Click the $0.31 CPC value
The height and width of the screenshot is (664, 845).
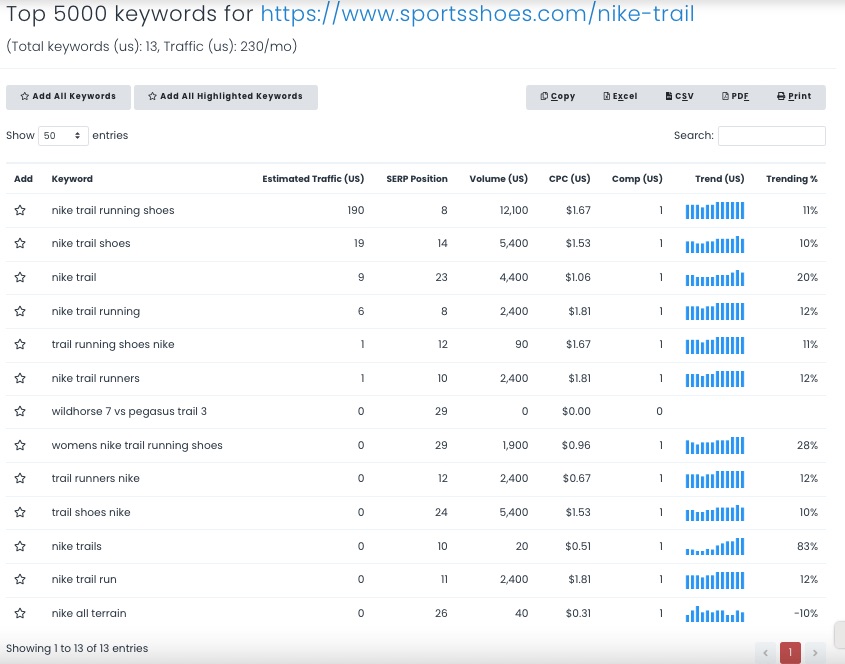click(578, 613)
